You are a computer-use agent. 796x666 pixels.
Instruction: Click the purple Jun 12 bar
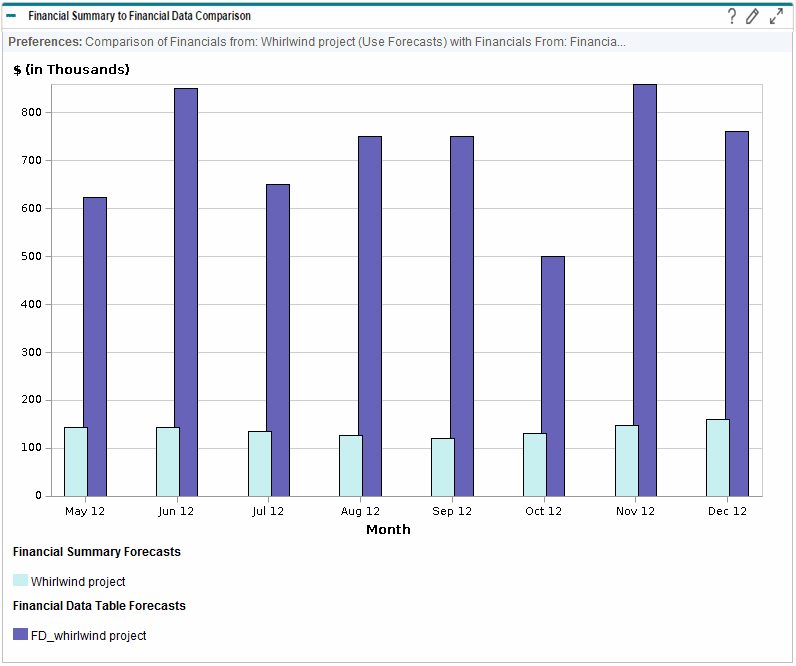coord(186,290)
